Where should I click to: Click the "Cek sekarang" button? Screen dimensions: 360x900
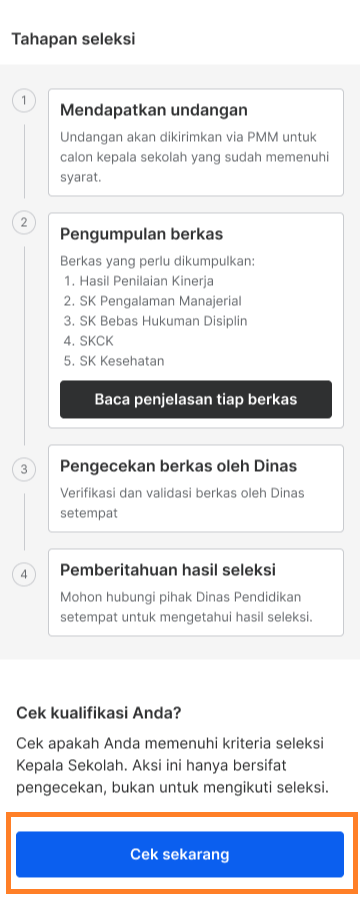pyautogui.click(x=180, y=854)
